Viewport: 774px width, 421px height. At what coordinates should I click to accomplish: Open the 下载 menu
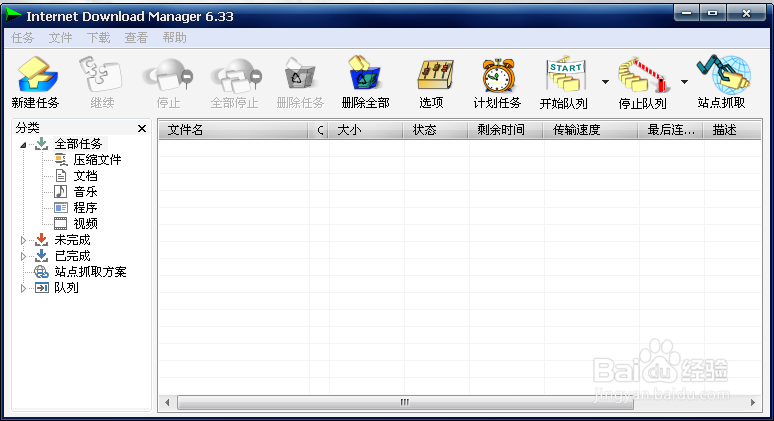click(99, 38)
